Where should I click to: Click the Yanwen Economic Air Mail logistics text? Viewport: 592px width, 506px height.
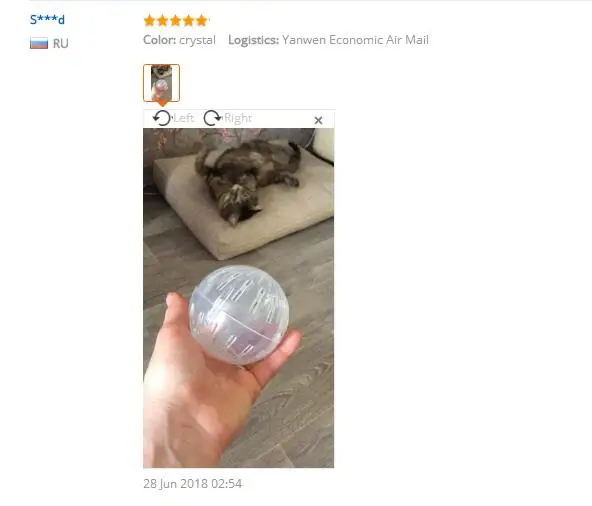pyautogui.click(x=355, y=40)
